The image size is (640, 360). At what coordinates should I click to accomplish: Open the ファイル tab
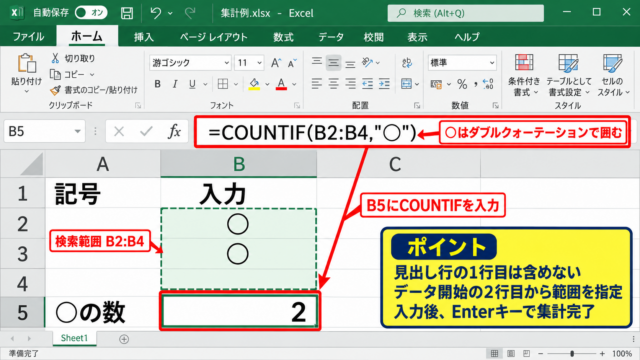coord(28,37)
